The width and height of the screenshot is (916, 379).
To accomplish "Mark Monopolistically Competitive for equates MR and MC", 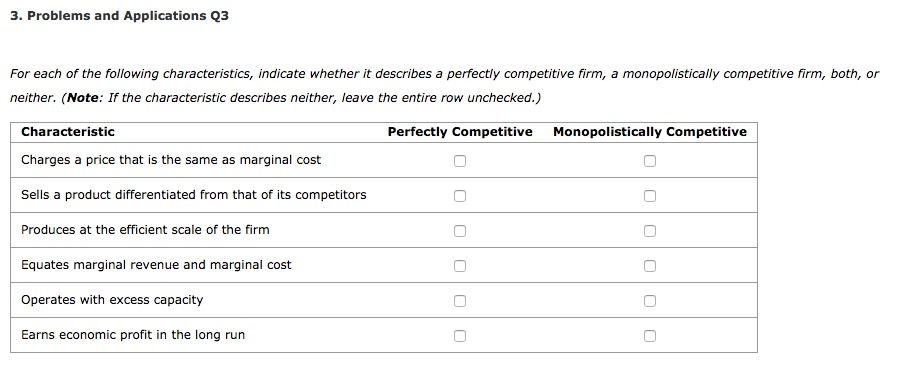I will (x=650, y=266).
